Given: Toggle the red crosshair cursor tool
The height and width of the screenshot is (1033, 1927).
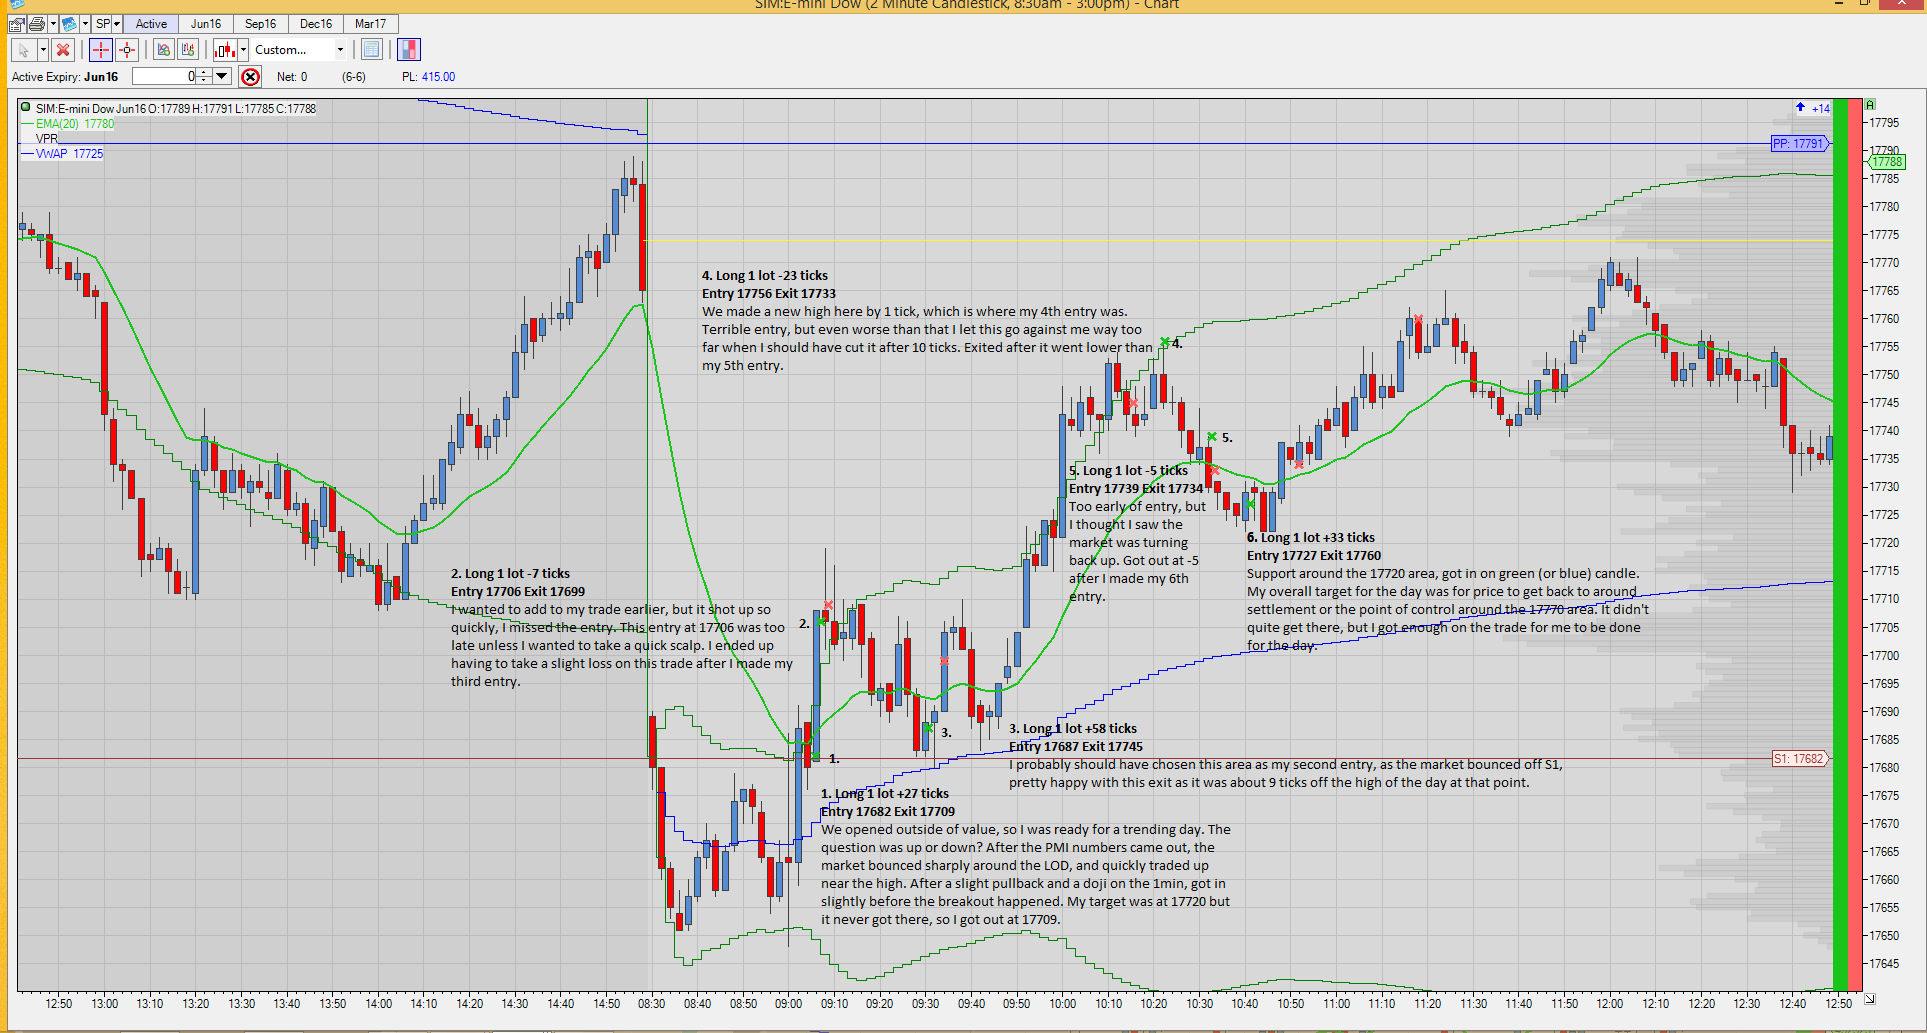Looking at the screenshot, I should 101,50.
